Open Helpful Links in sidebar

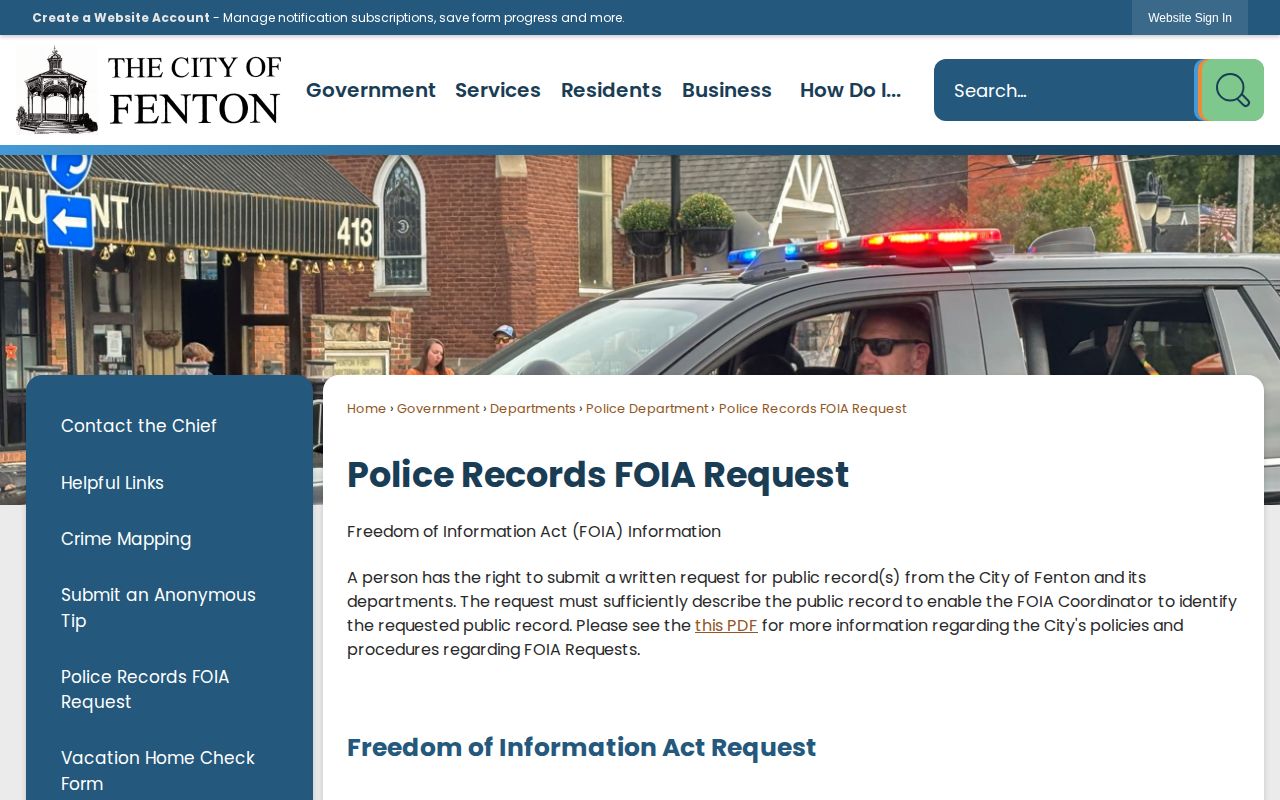(x=112, y=483)
